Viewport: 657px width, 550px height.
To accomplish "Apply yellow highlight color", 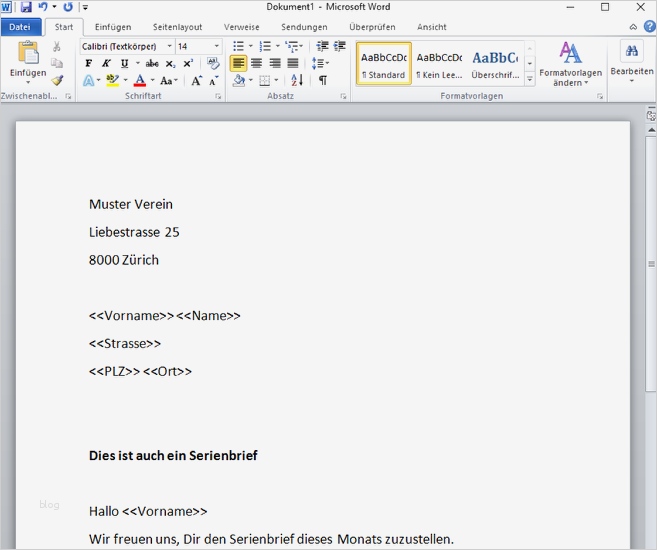I will (x=112, y=80).
